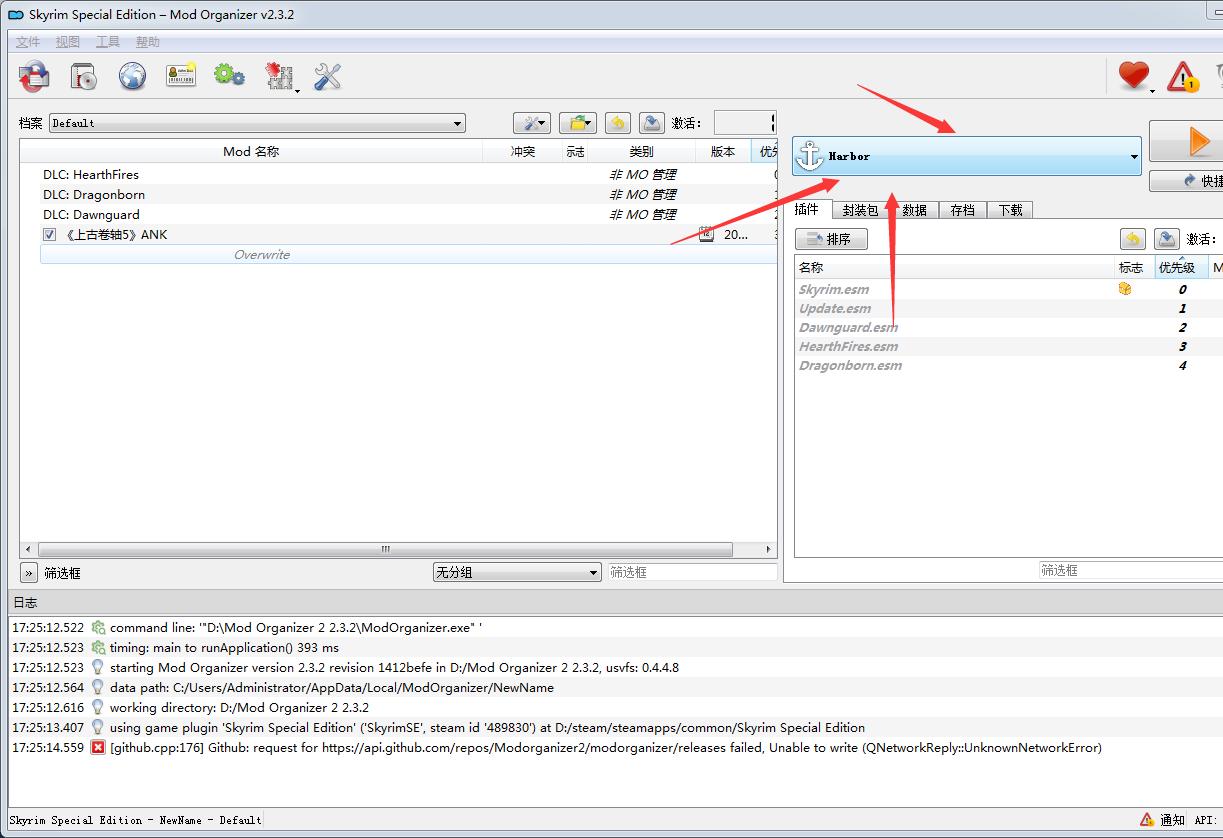Viewport: 1223px width, 838px height.
Task: Open the warning triangle notifications icon
Action: pyautogui.click(x=1183, y=76)
